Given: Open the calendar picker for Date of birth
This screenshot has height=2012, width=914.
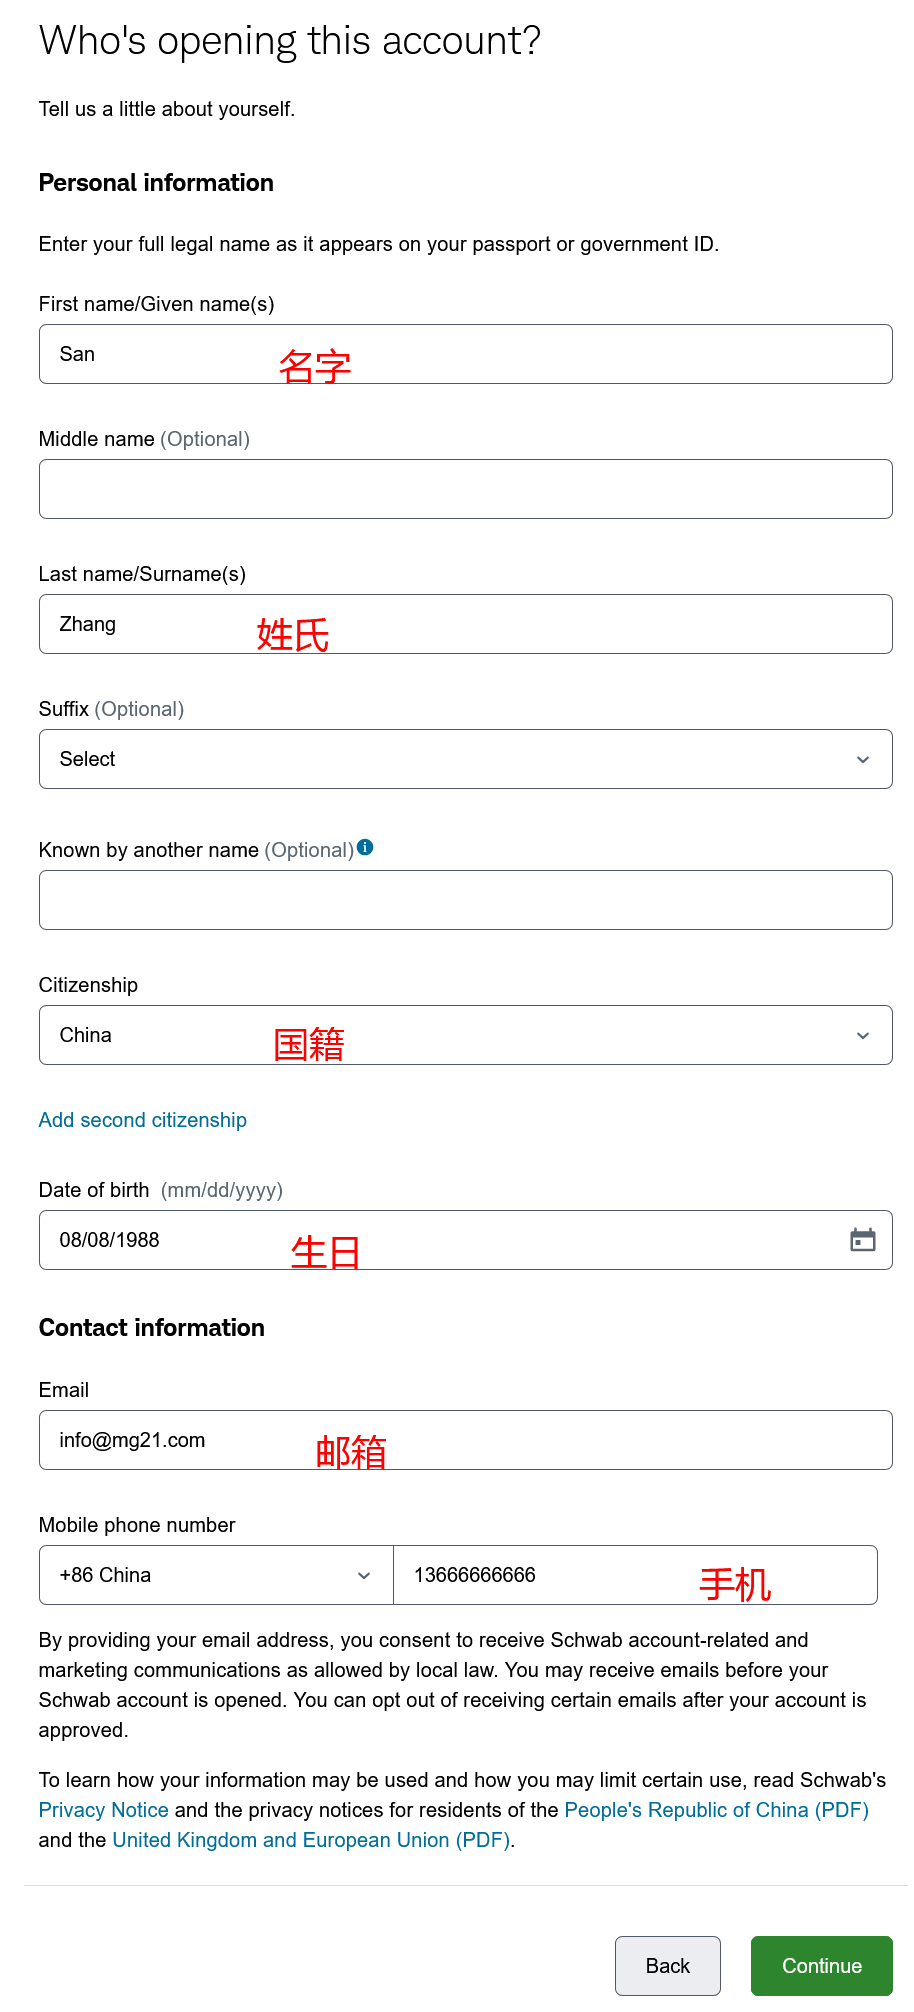Looking at the screenshot, I should click(862, 1239).
